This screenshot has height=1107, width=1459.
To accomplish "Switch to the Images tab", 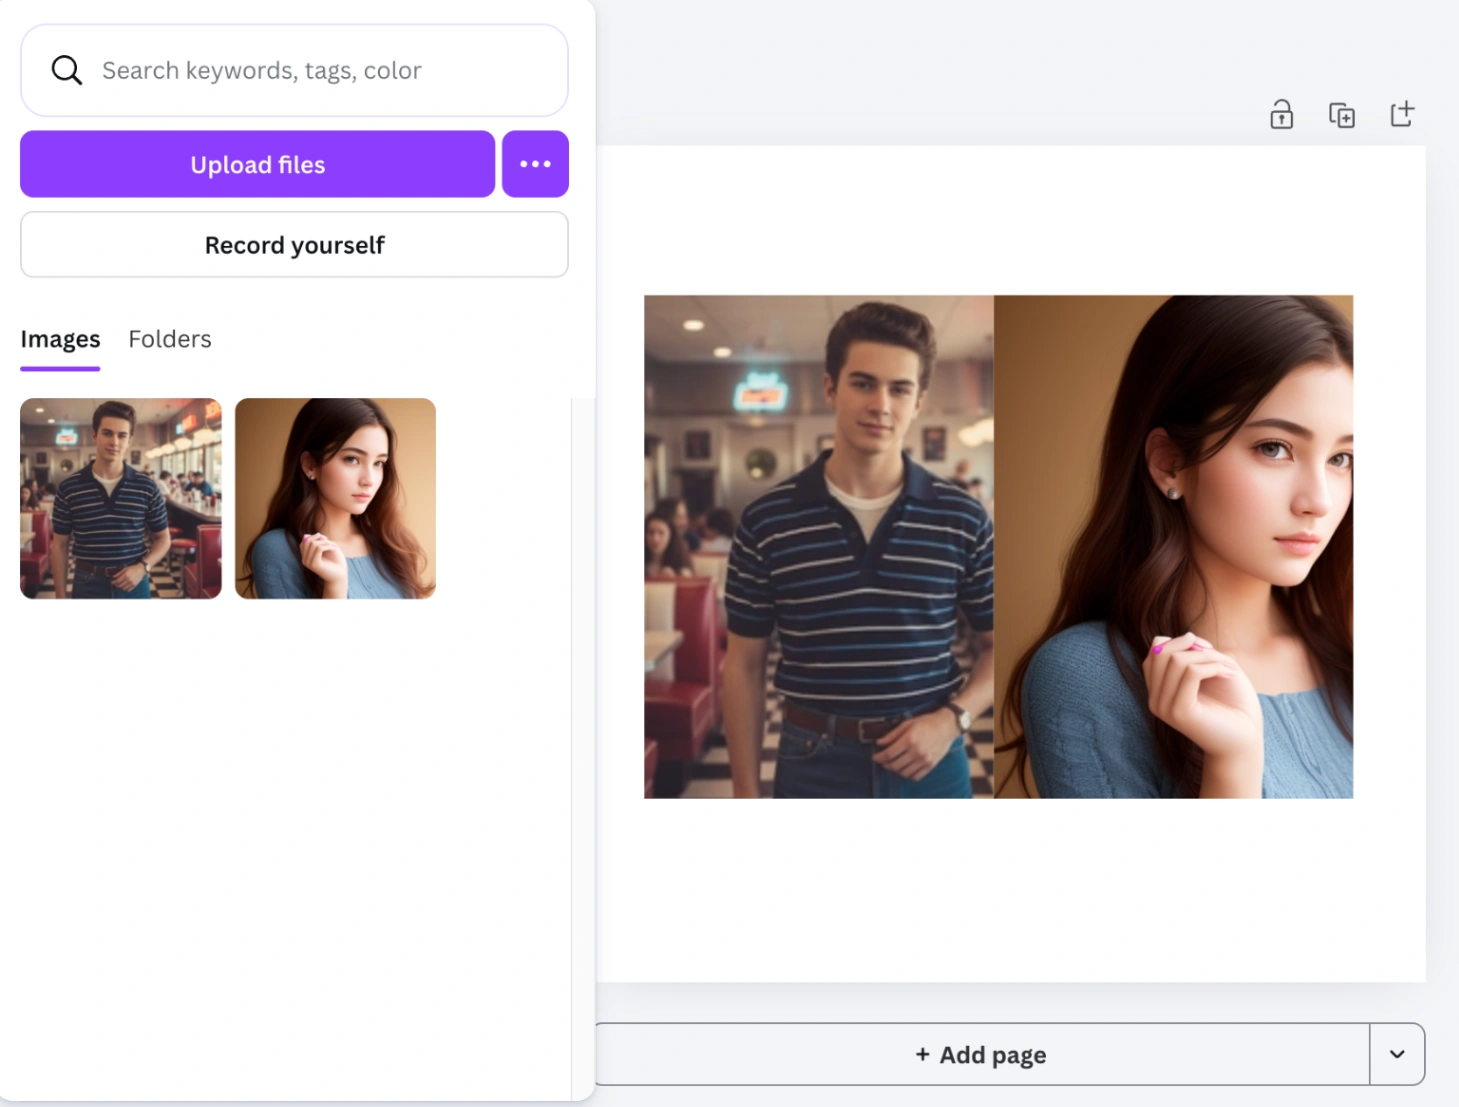I will [60, 340].
